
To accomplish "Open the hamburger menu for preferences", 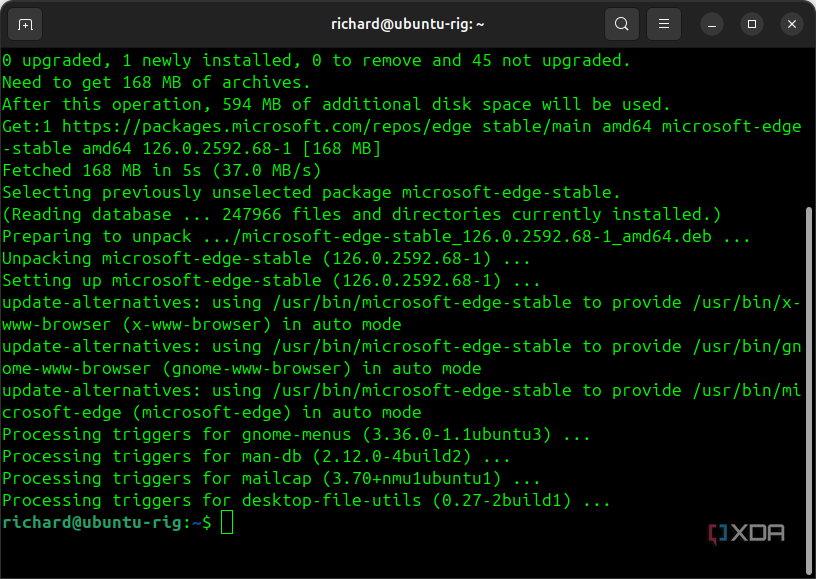I will pyautogui.click(x=663, y=23).
